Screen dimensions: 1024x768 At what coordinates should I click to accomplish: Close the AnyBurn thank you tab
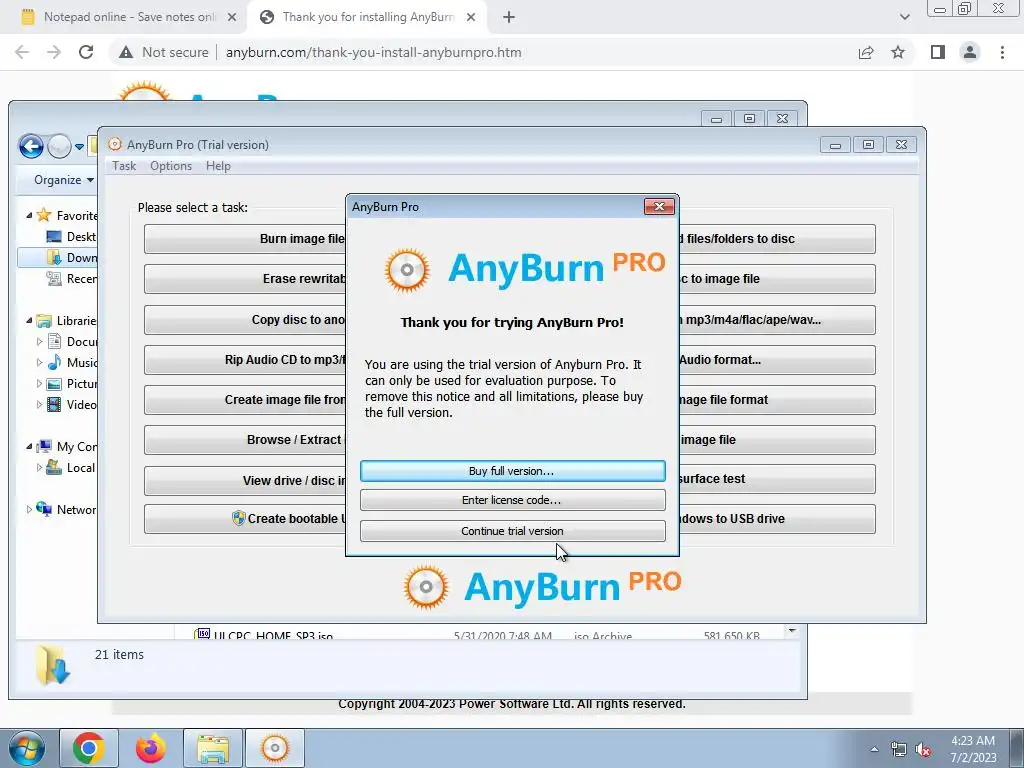471,18
